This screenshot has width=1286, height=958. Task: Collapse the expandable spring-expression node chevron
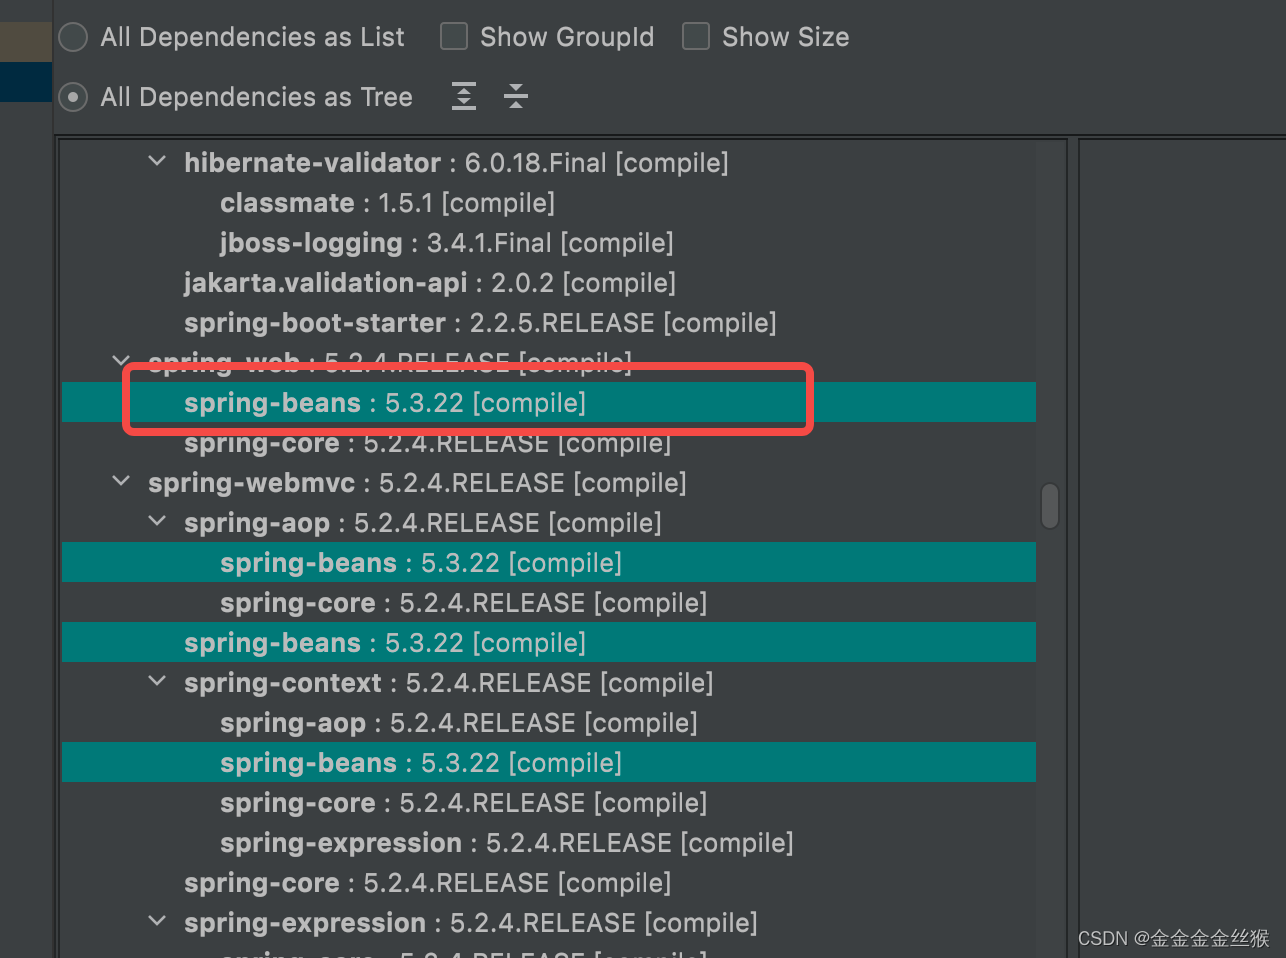tap(157, 921)
